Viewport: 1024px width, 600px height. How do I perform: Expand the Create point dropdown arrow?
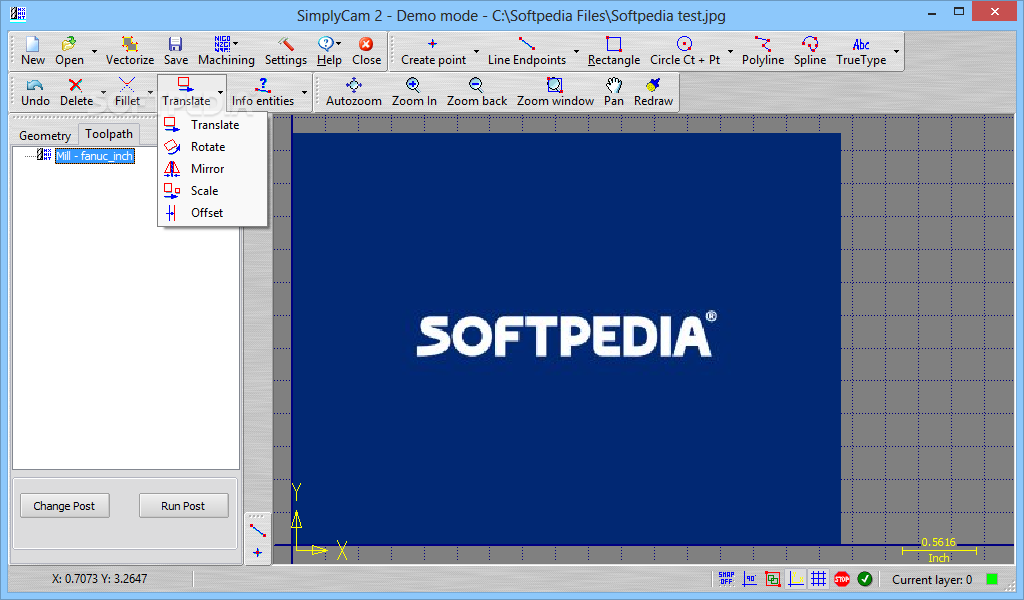pyautogui.click(x=476, y=52)
